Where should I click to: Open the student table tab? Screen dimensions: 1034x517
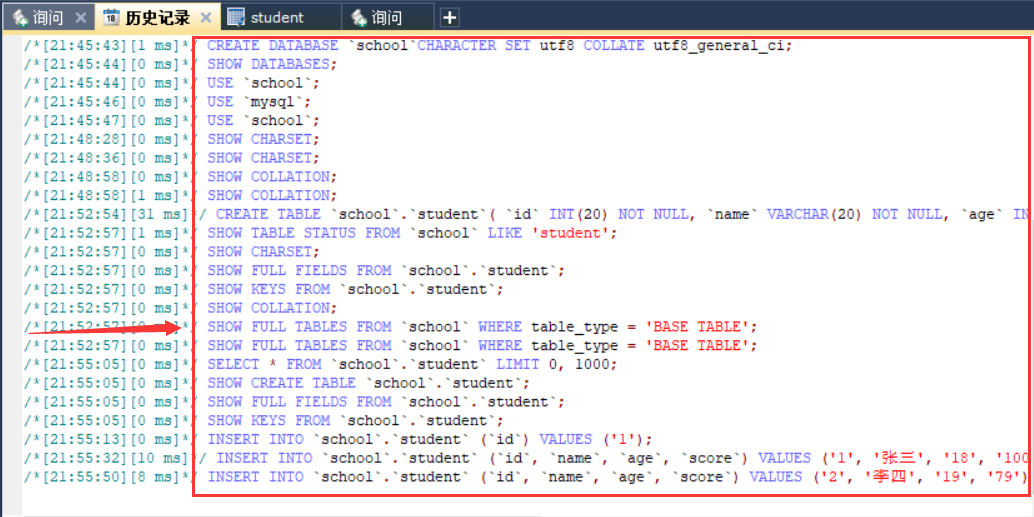coord(282,18)
